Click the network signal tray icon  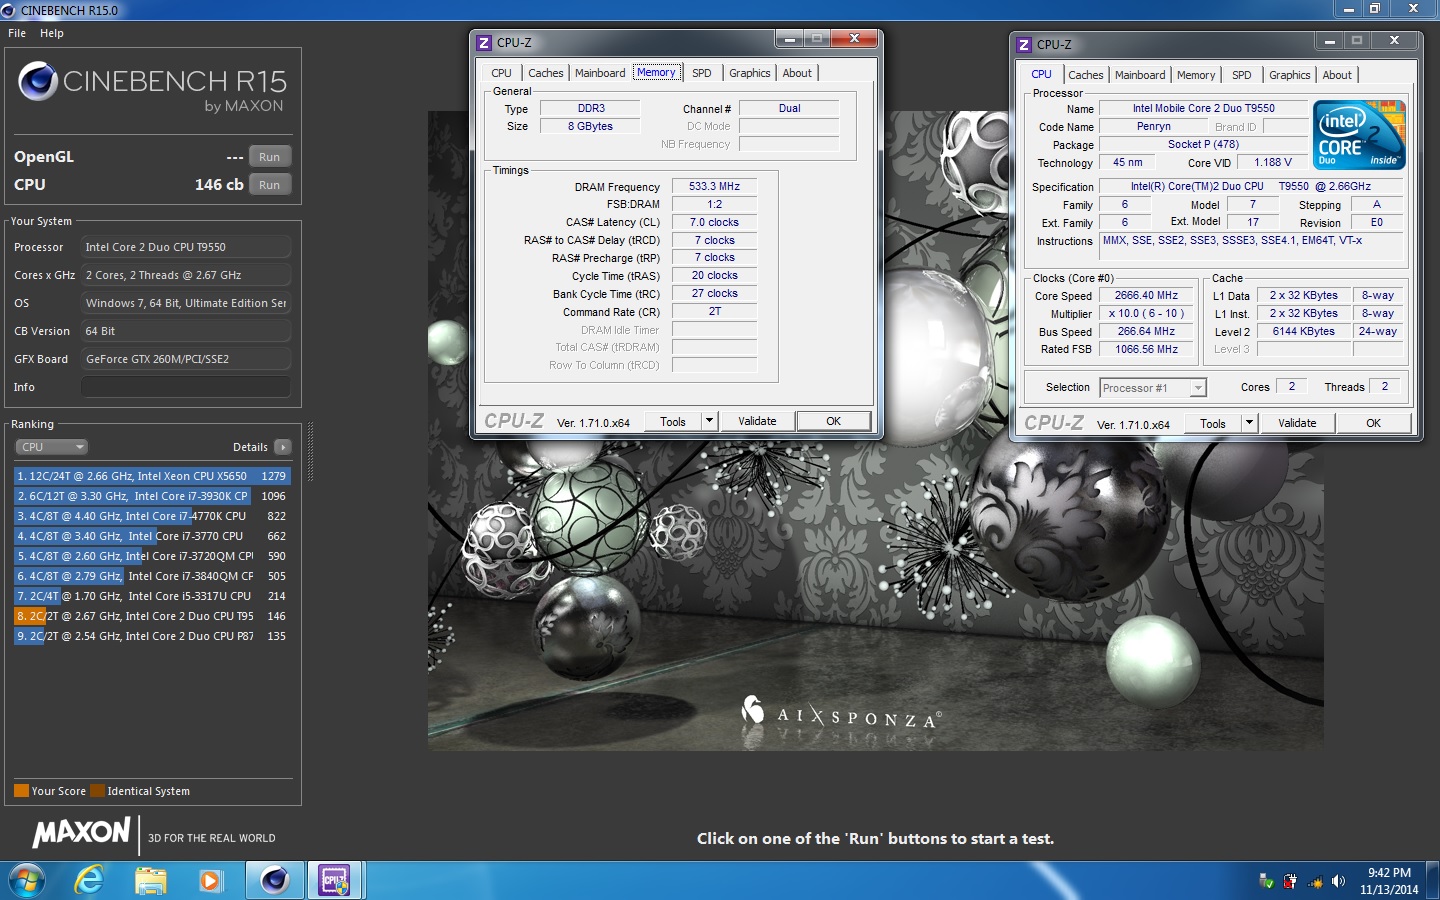(1314, 881)
